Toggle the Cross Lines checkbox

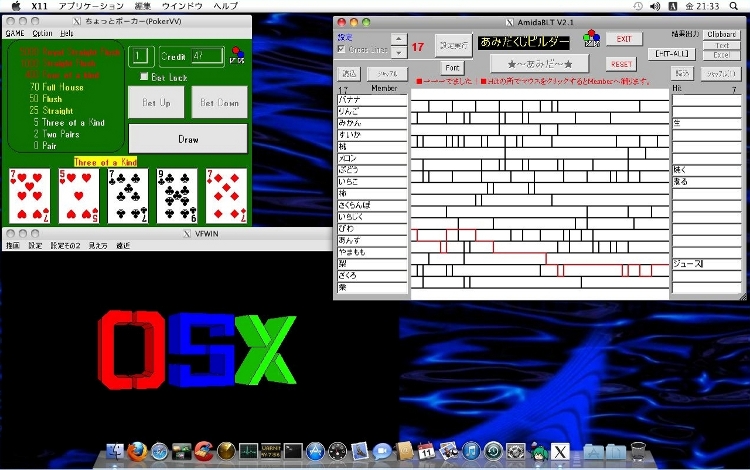click(341, 49)
